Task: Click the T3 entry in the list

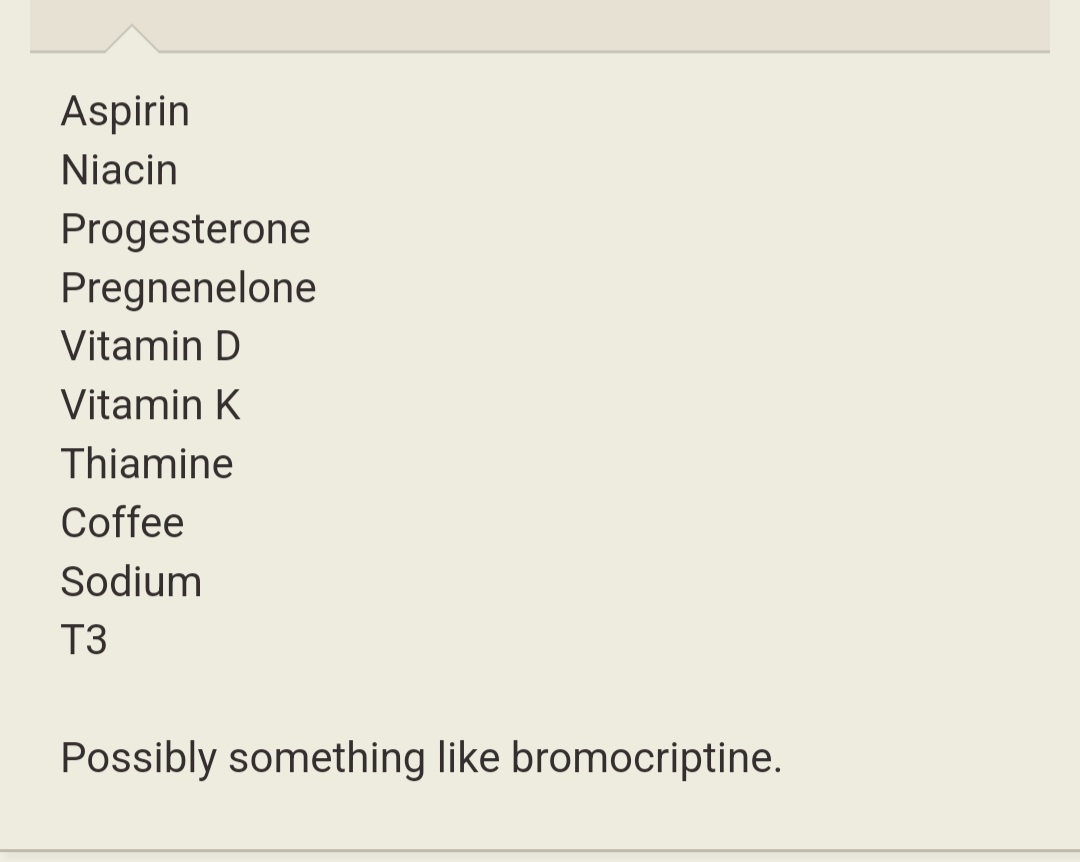Action: click(x=84, y=640)
